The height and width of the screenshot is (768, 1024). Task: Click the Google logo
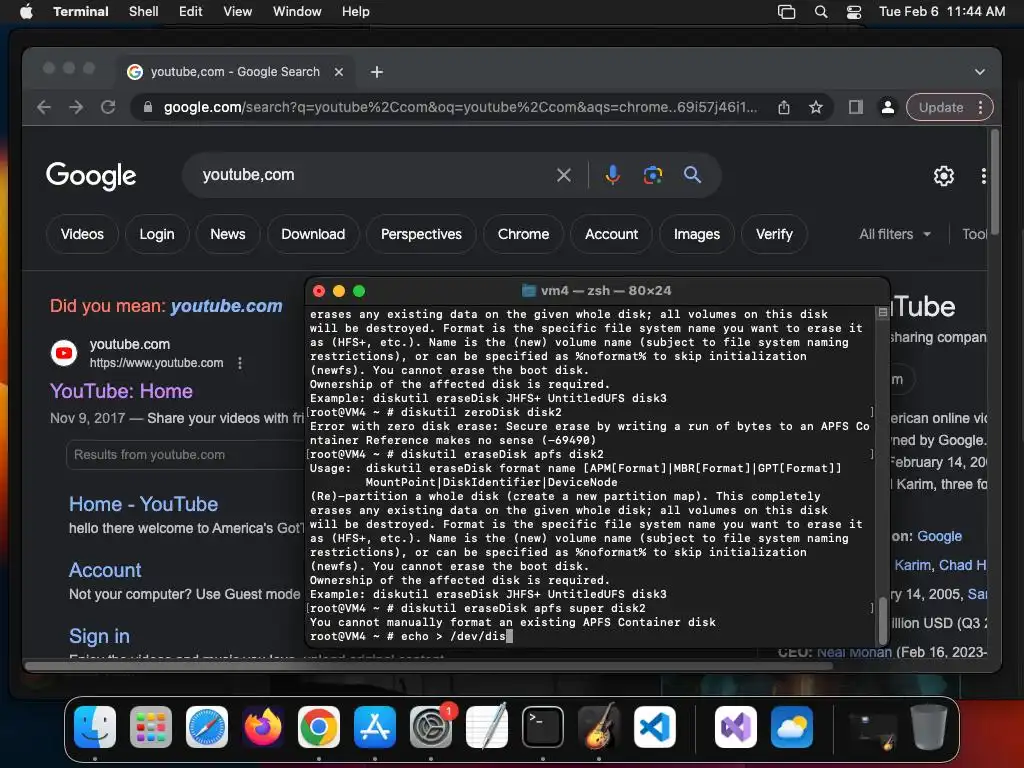(x=91, y=175)
